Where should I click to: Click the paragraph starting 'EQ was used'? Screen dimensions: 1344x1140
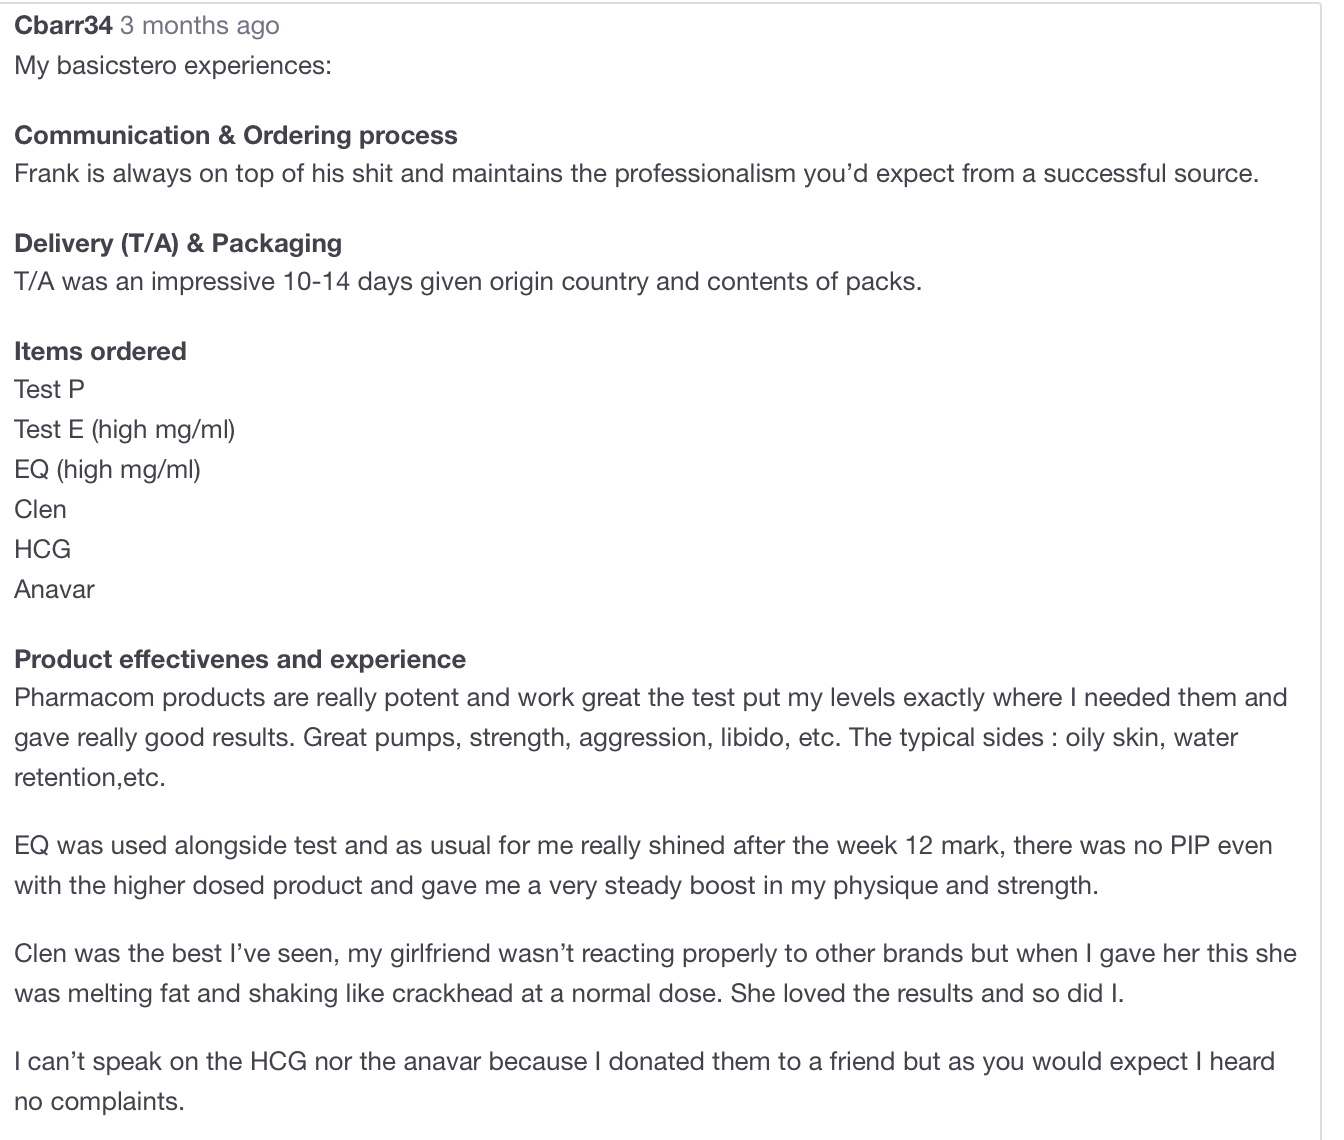point(644,865)
